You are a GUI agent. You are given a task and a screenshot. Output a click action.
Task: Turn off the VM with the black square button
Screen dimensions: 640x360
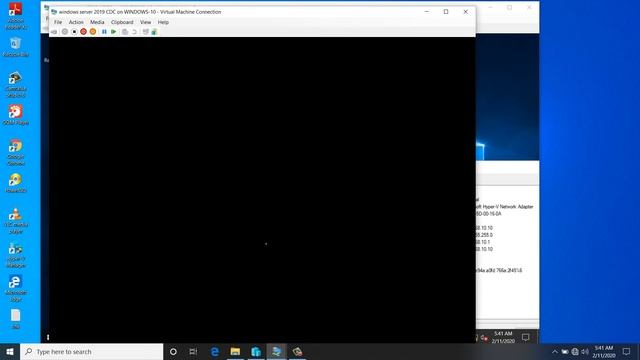coord(74,32)
